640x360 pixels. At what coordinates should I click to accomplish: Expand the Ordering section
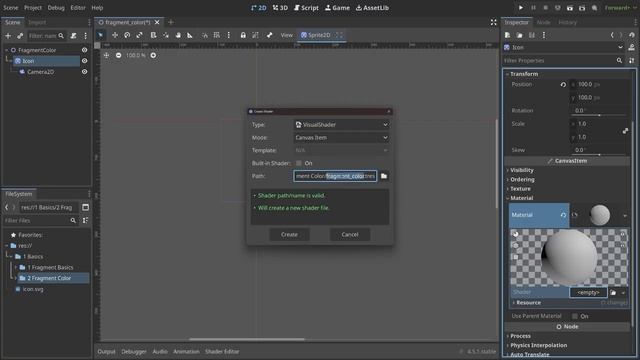tap(522, 180)
